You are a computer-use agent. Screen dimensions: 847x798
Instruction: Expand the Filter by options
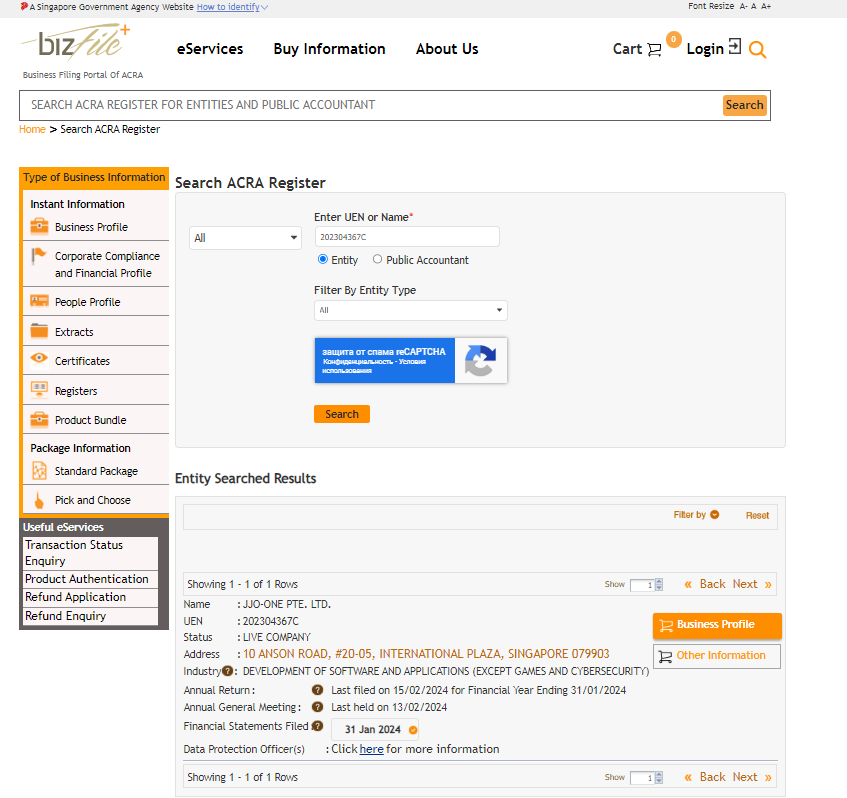pos(696,514)
